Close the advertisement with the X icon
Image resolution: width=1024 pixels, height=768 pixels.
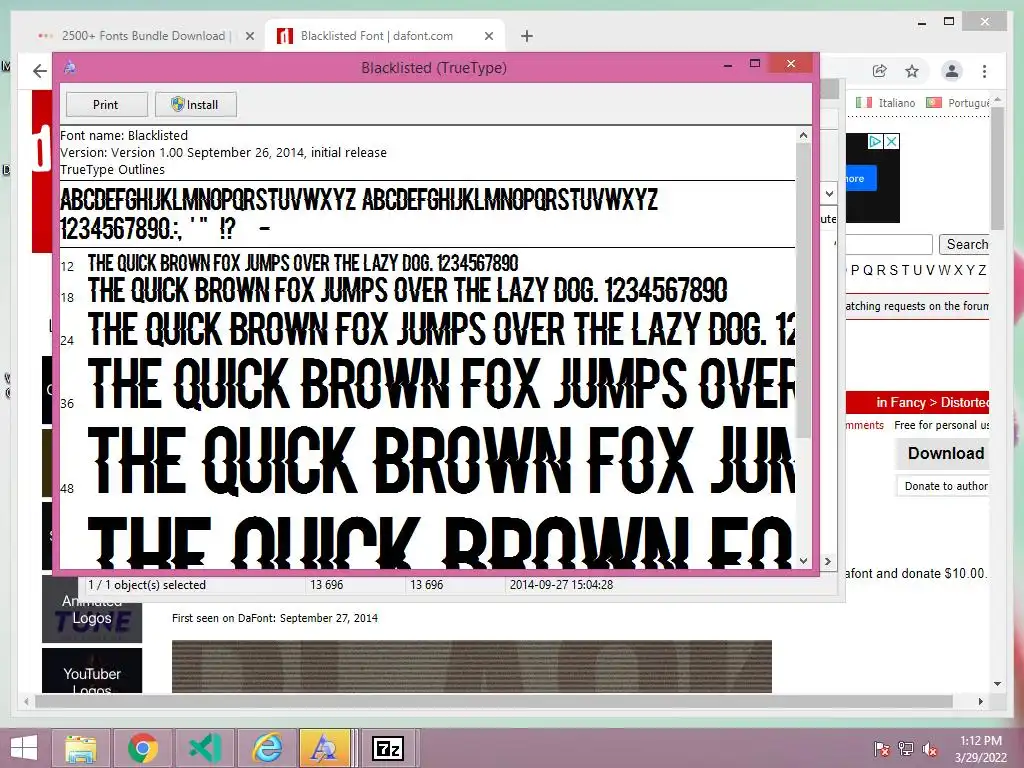(x=891, y=141)
